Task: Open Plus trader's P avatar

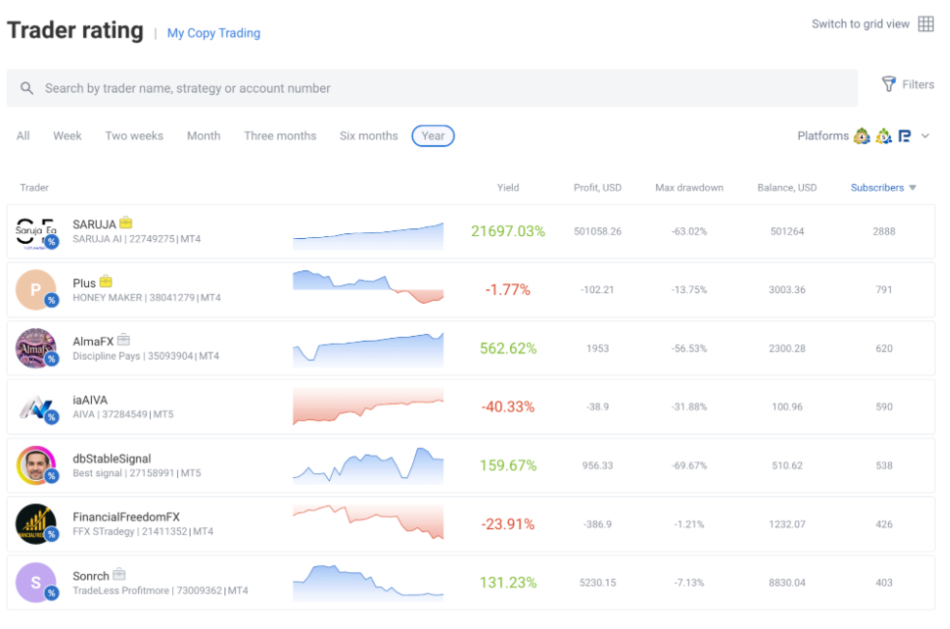Action: [x=36, y=290]
